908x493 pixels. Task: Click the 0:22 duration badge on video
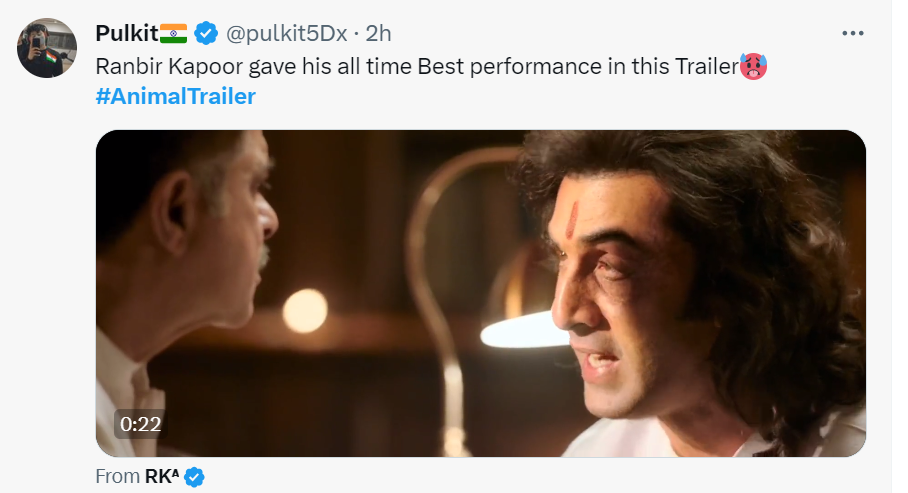pos(141,424)
